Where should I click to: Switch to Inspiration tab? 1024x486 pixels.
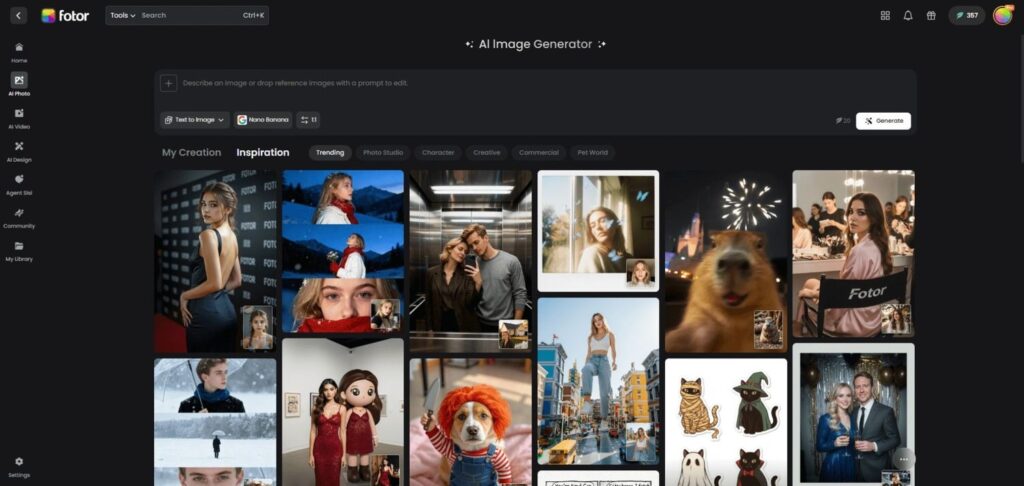[x=263, y=152]
